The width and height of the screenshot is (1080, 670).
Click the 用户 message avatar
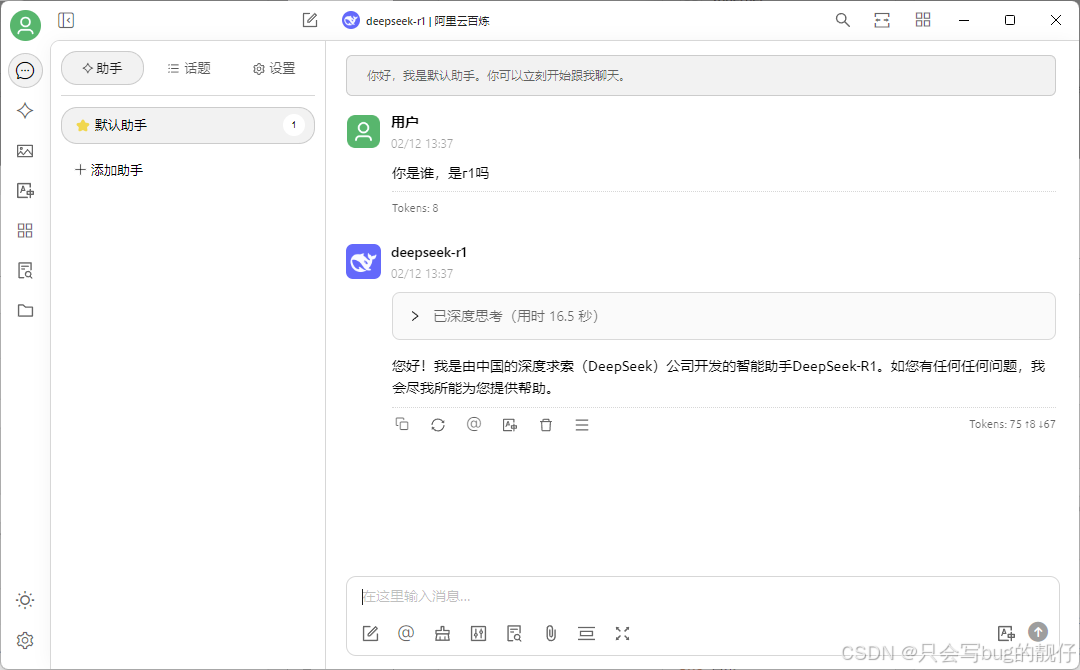tap(363, 132)
